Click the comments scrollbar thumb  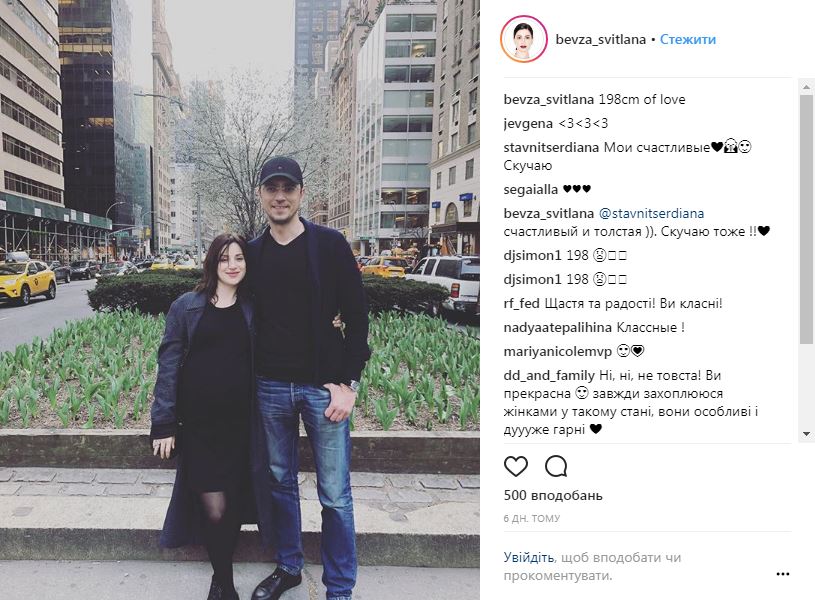click(806, 219)
